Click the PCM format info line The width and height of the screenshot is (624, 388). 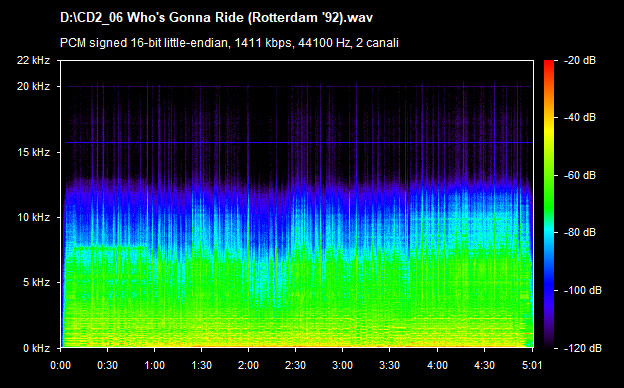coord(229,43)
